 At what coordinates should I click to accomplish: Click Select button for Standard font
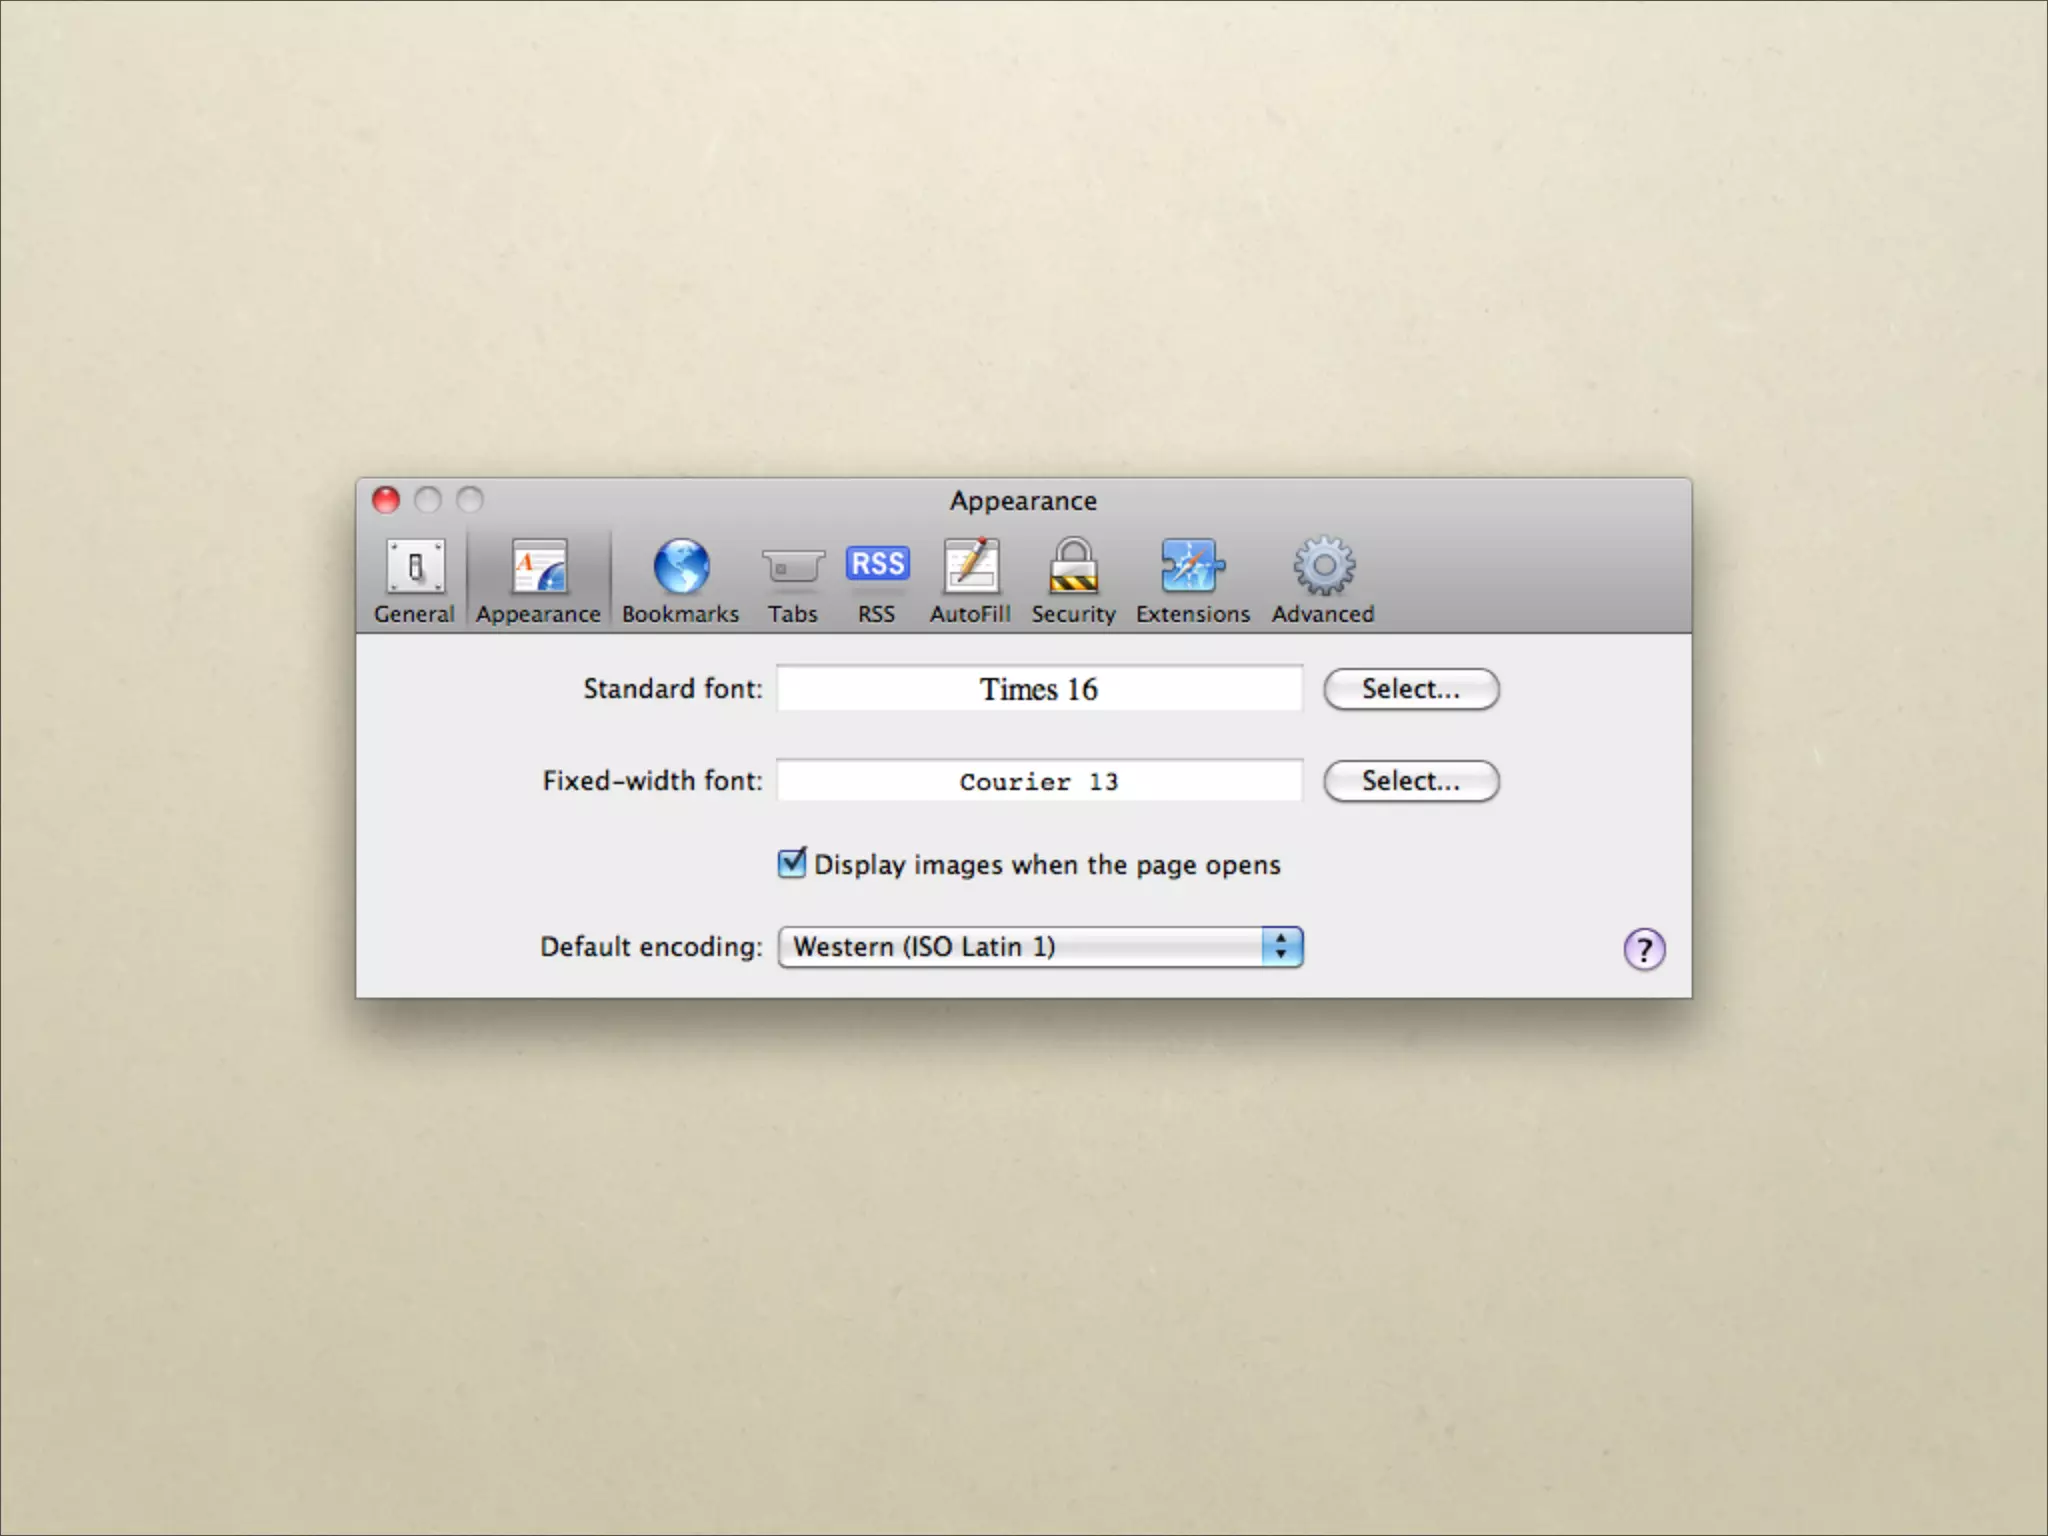click(x=1410, y=689)
